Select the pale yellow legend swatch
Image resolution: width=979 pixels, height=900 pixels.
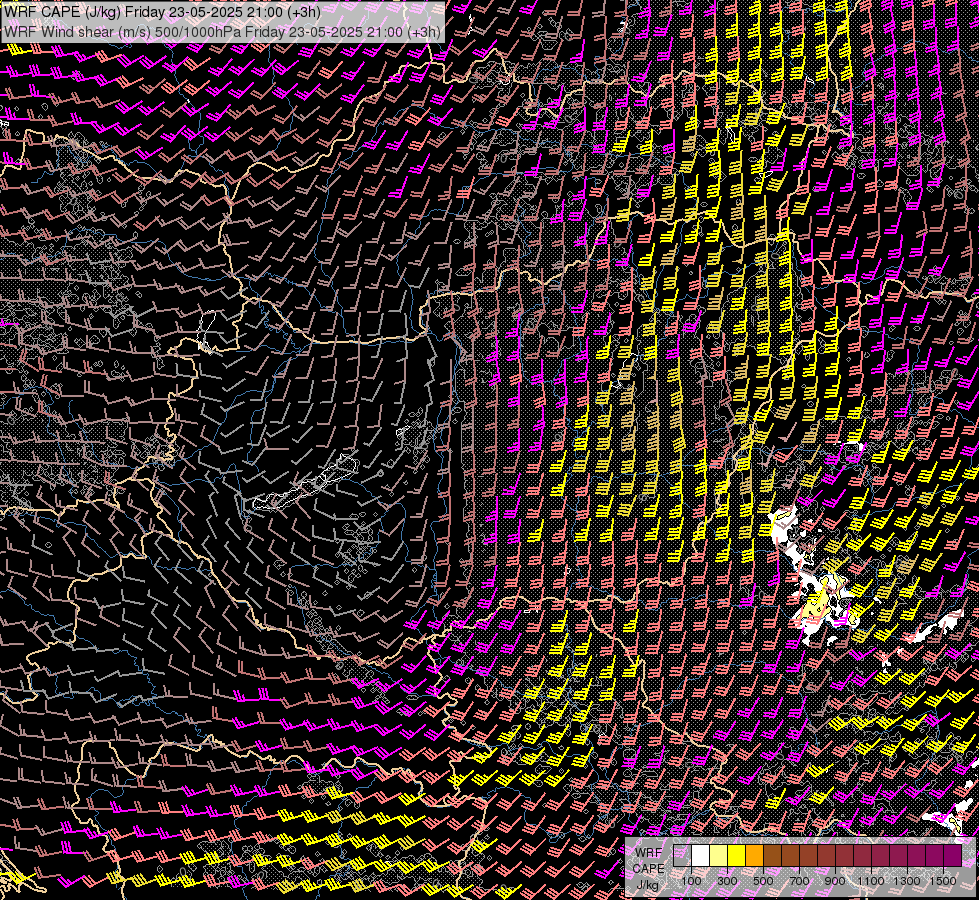point(719,855)
